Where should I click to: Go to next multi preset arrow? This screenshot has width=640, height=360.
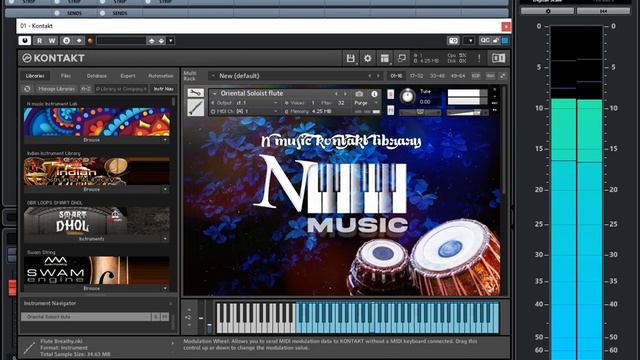378,76
